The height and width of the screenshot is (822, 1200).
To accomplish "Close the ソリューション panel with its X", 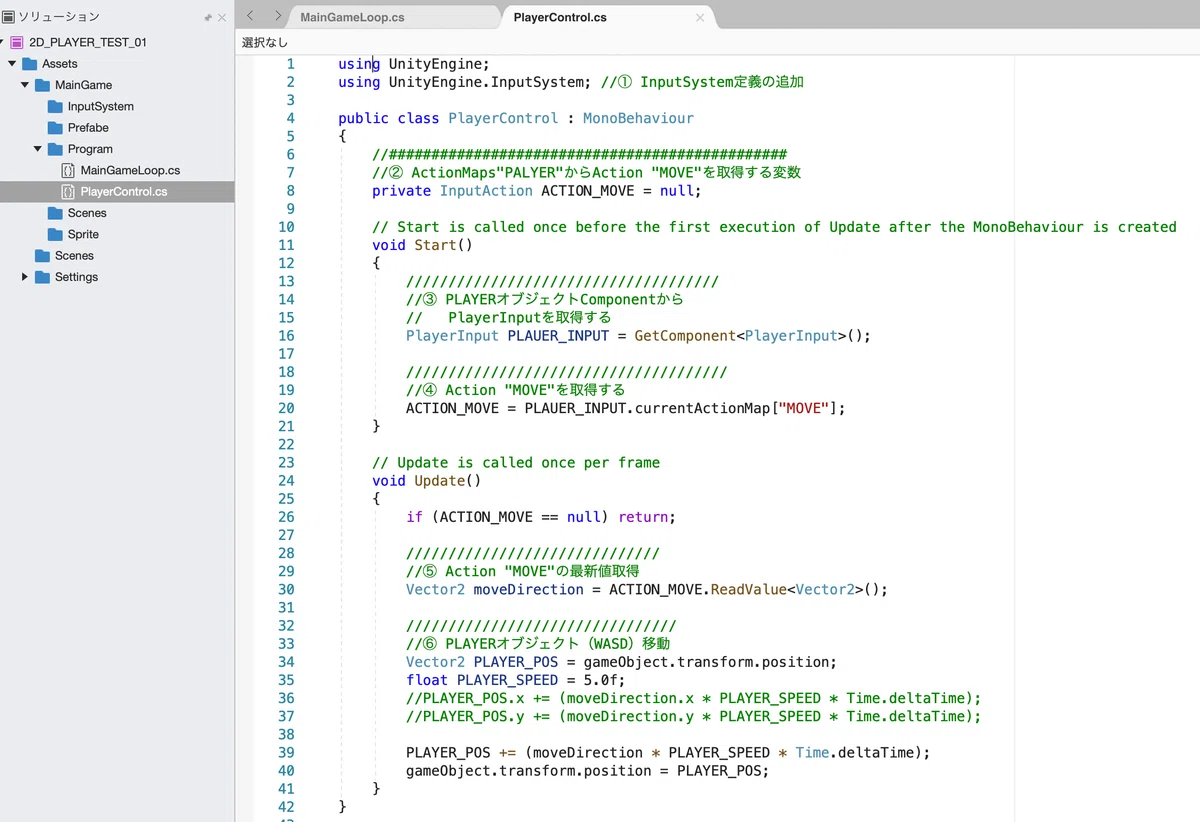I will [222, 18].
